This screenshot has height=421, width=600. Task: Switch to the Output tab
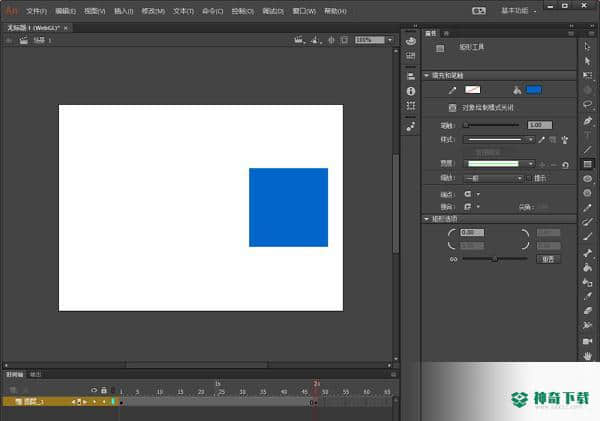(x=35, y=374)
